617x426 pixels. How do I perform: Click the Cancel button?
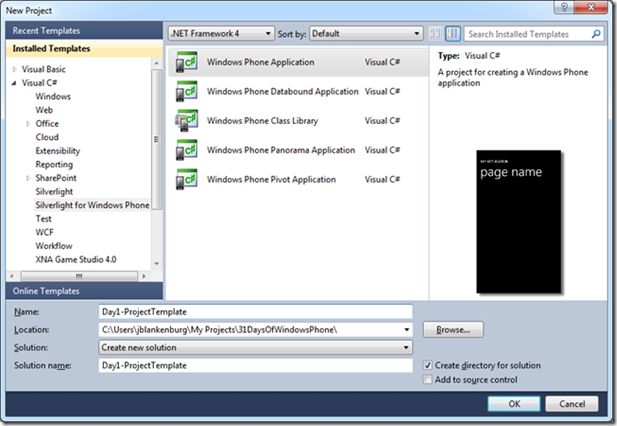(x=572, y=404)
